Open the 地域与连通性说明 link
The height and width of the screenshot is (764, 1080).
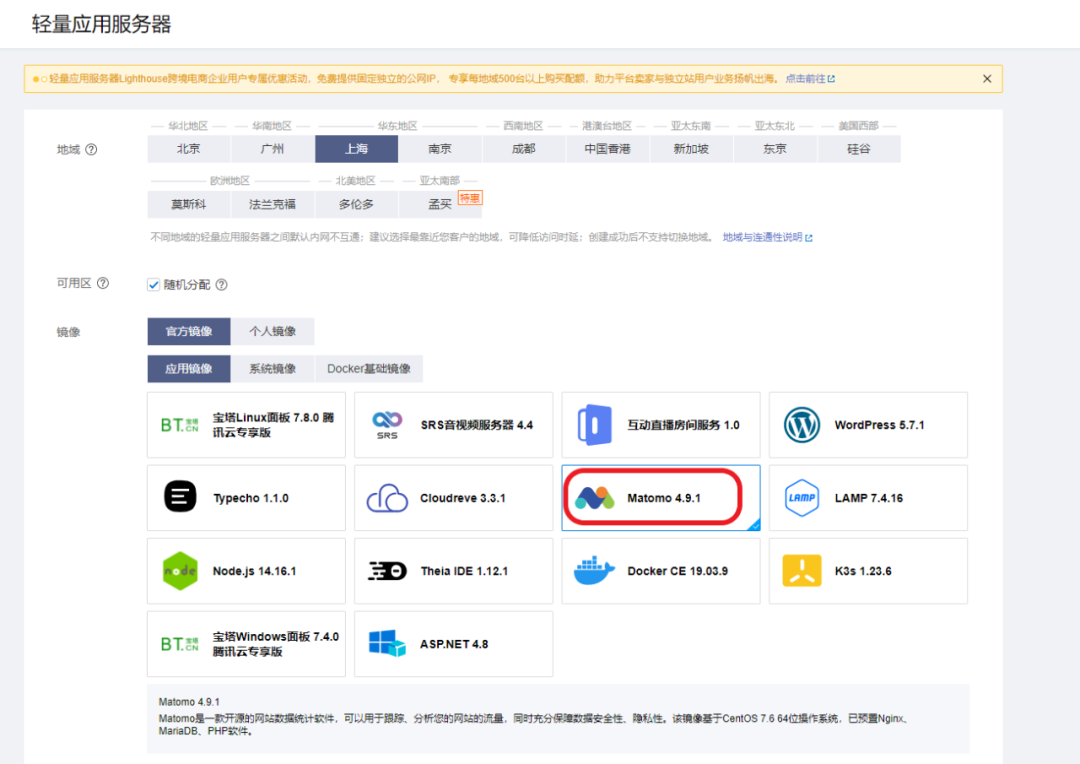coord(767,237)
